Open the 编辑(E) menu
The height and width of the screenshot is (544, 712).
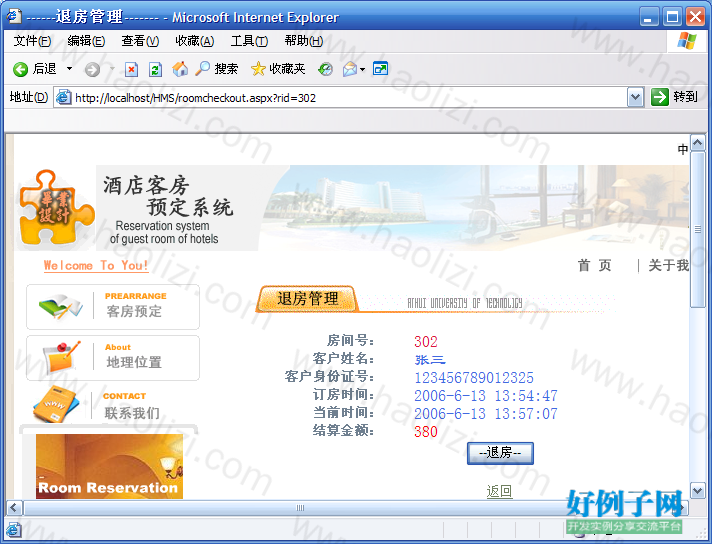tap(86, 41)
